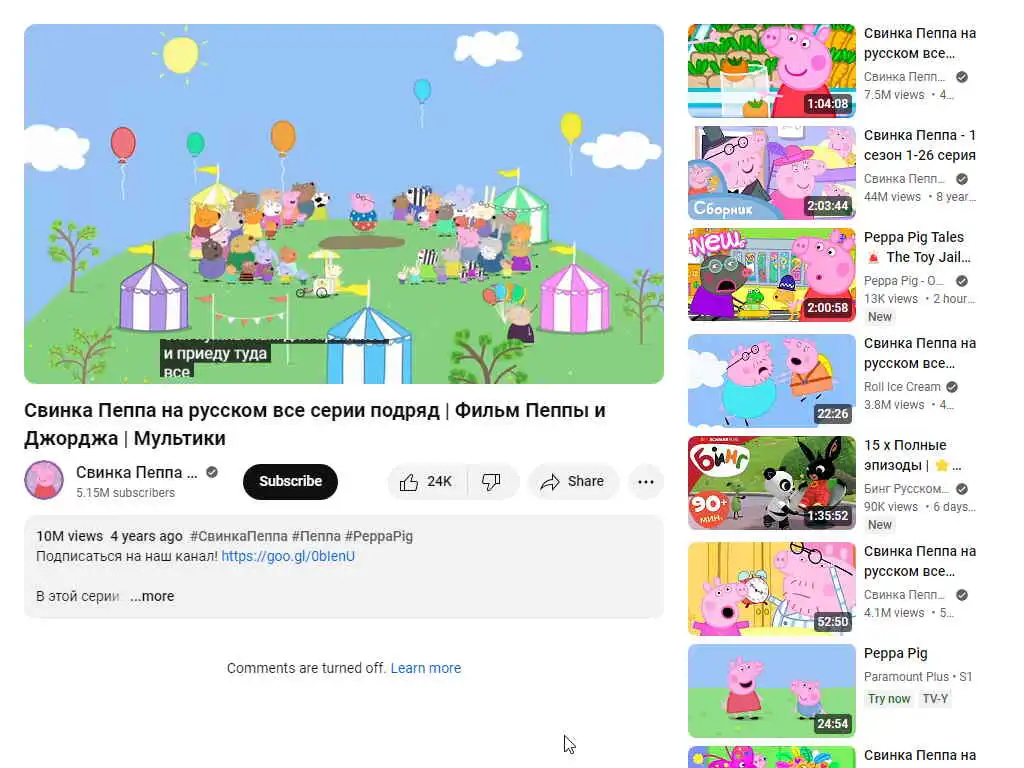Open the Свинка Пеппа channel avatar
Image resolution: width=1024 pixels, height=768 pixels.
coord(44,480)
